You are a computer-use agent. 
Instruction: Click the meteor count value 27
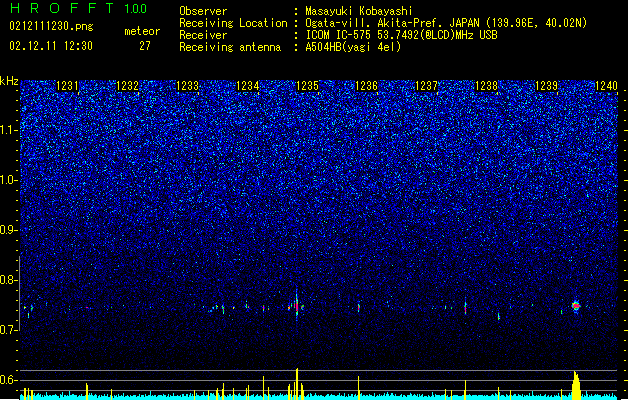tap(145, 46)
